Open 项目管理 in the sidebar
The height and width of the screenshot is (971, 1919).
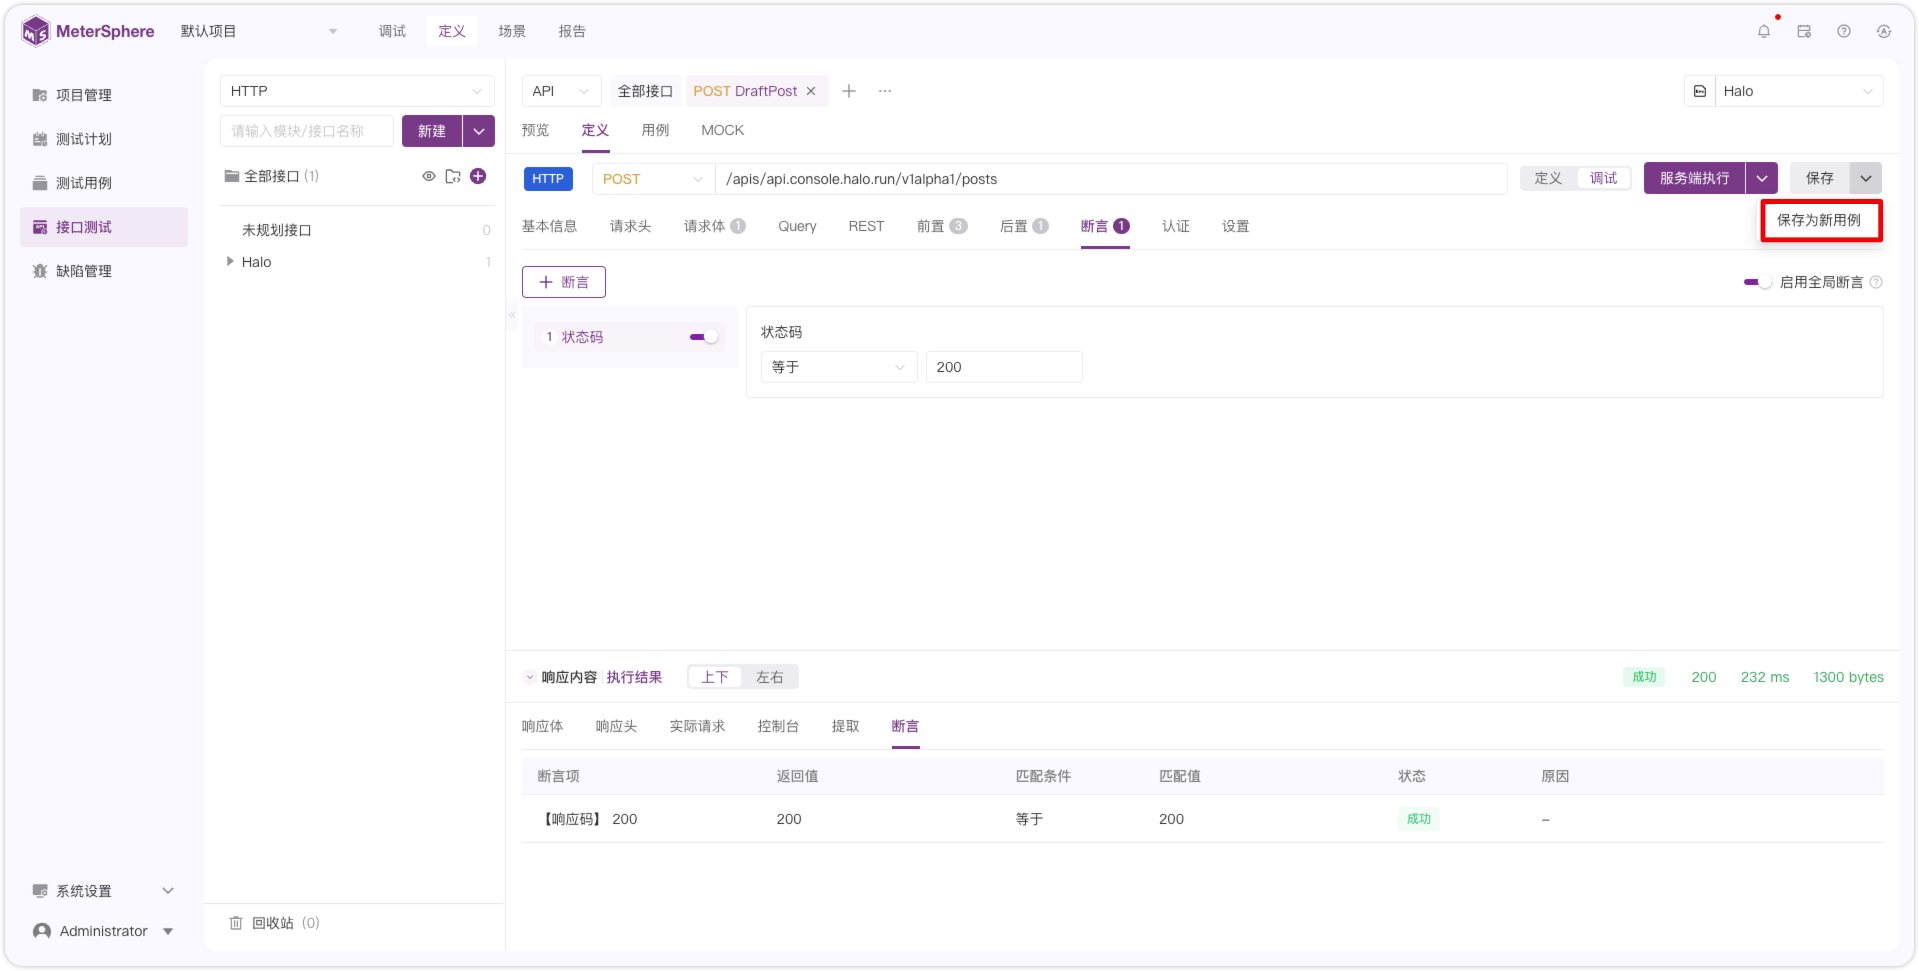click(x=105, y=95)
